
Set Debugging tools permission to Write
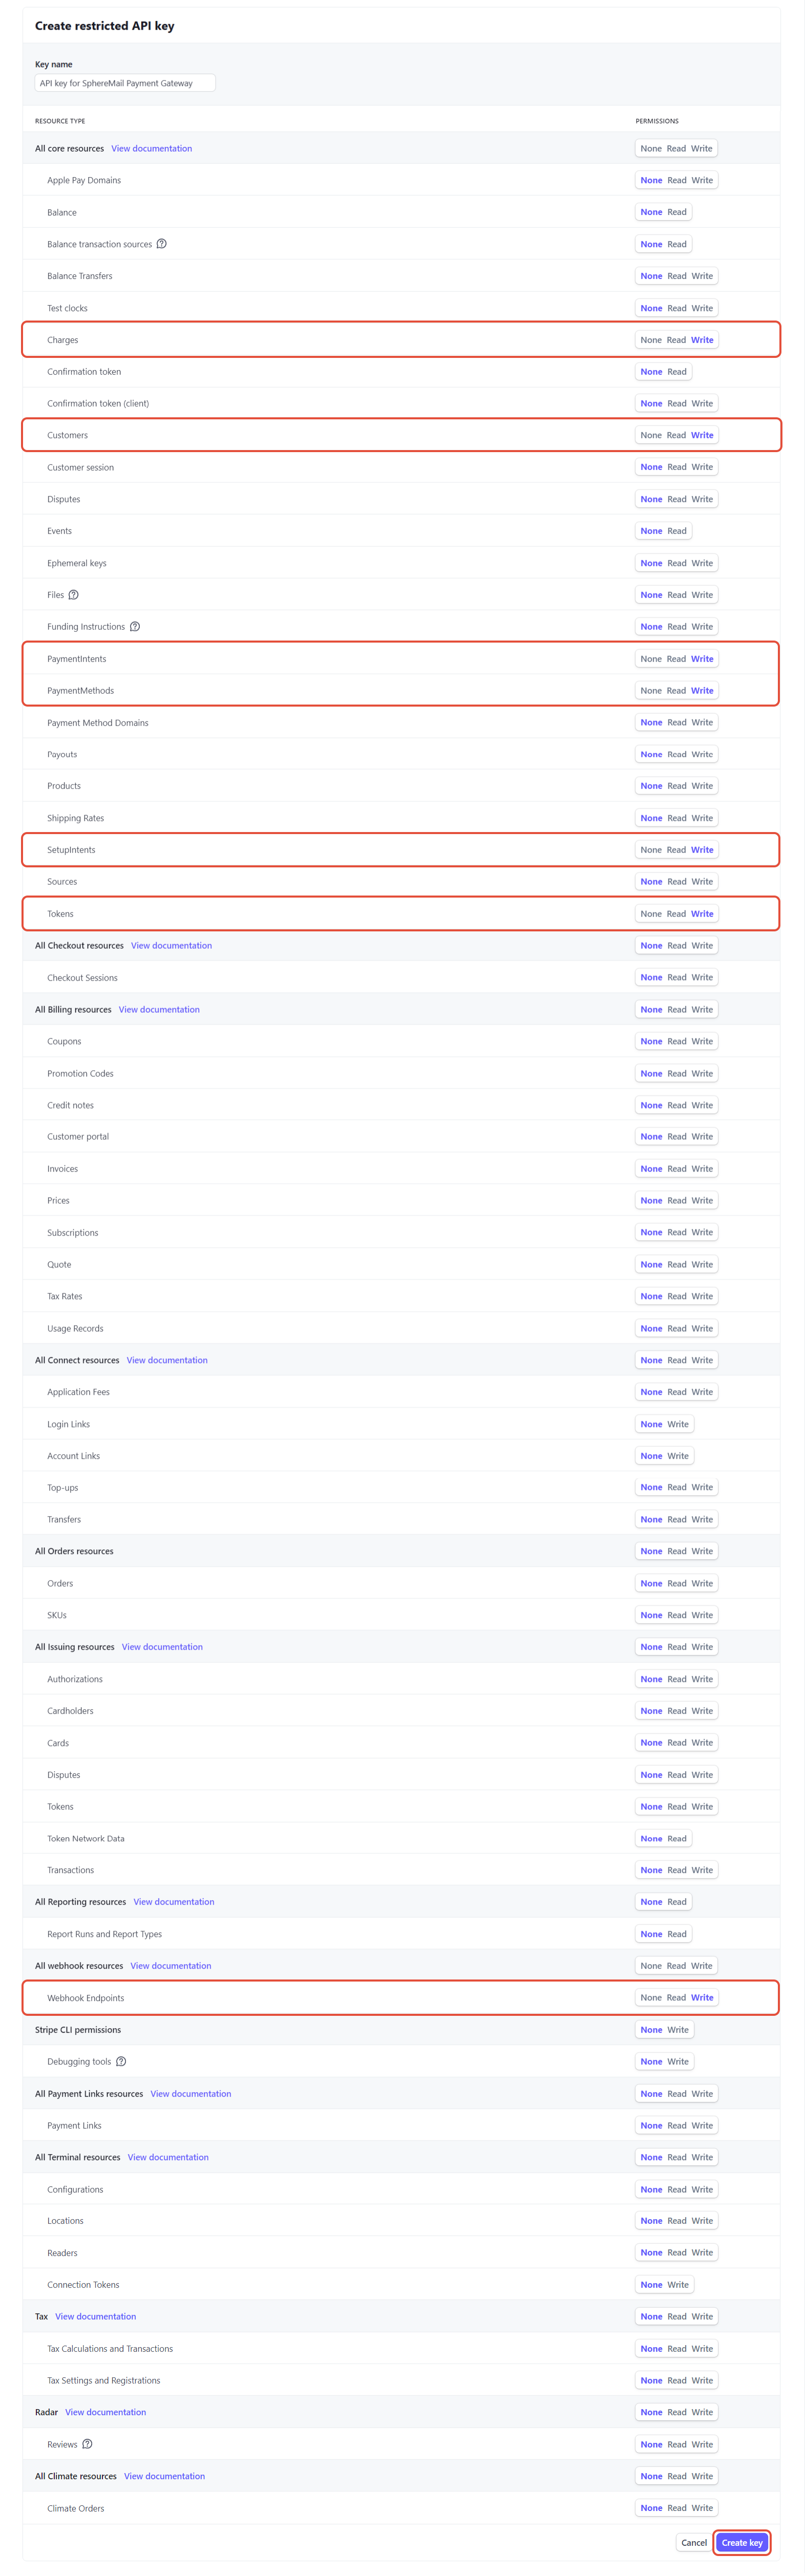(x=678, y=2061)
